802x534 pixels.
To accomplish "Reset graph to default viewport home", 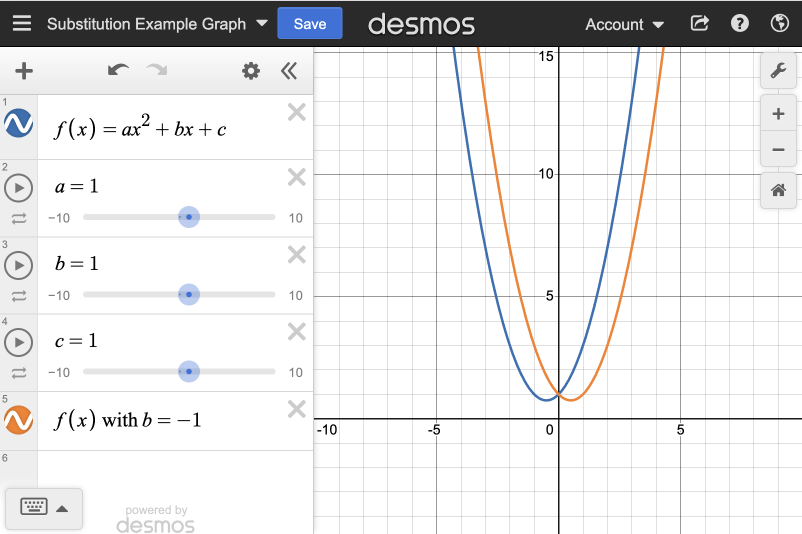I will 778,189.
